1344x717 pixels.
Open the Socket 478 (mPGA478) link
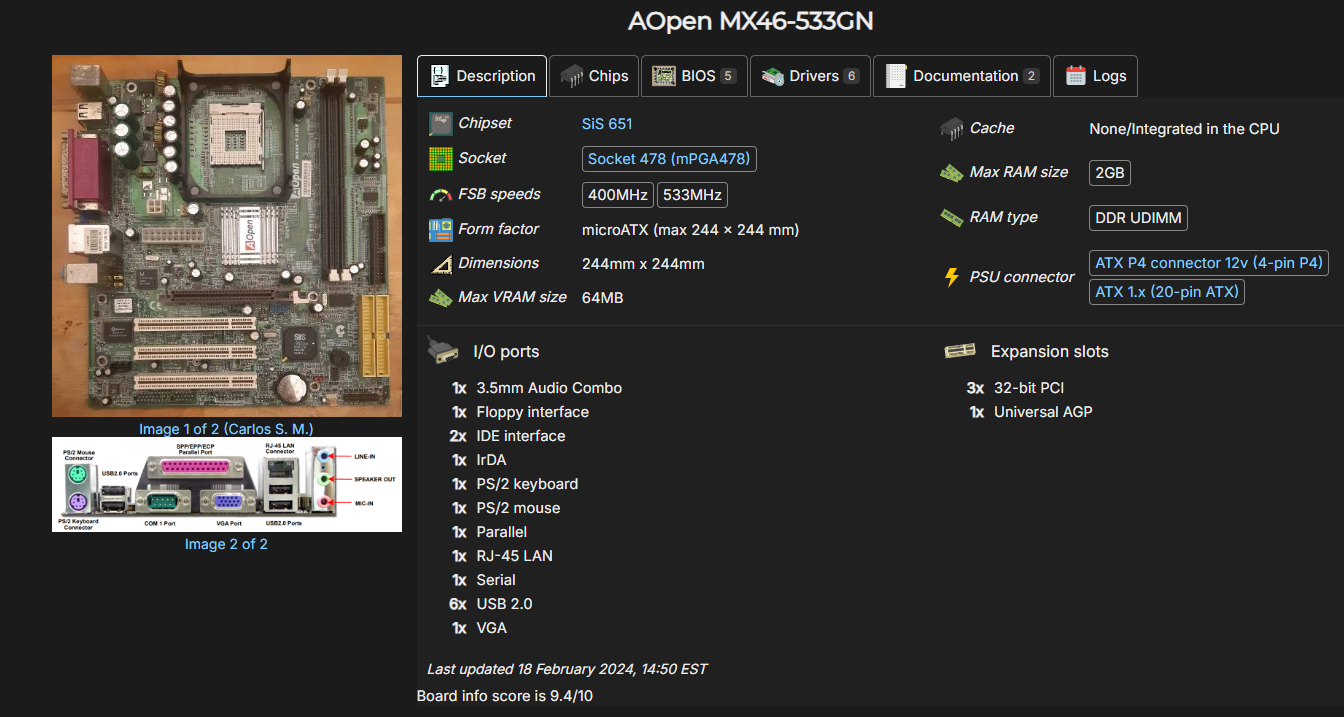tap(669, 159)
